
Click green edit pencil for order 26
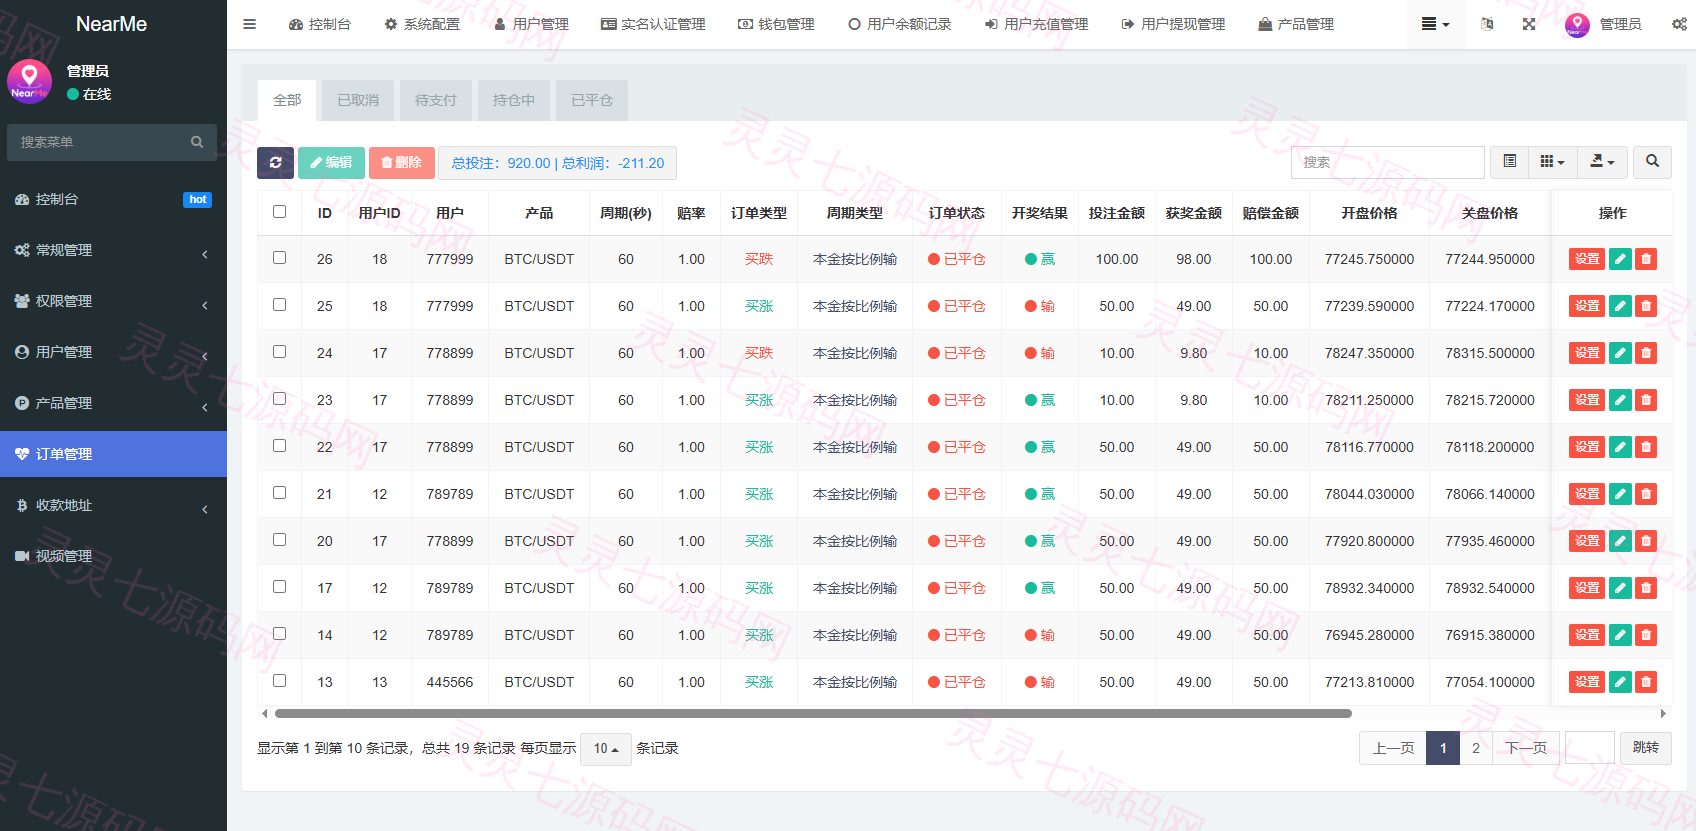1621,259
